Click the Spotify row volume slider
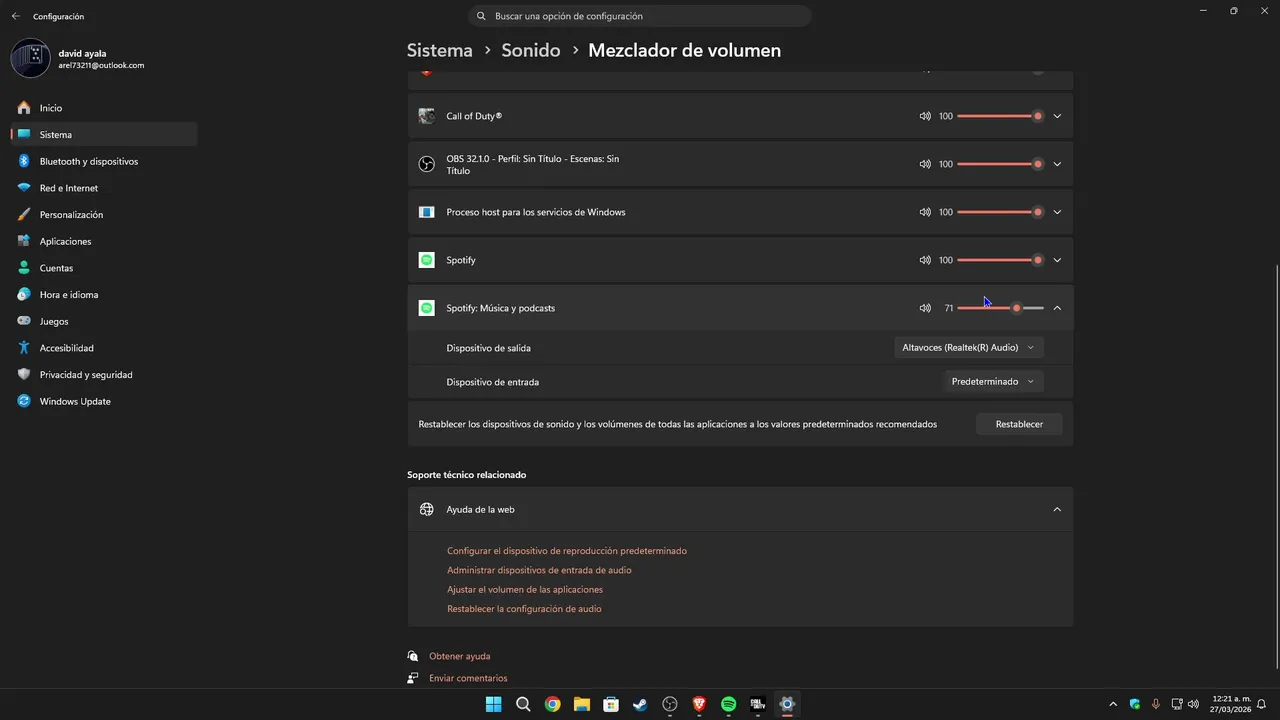 [x=1000, y=260]
